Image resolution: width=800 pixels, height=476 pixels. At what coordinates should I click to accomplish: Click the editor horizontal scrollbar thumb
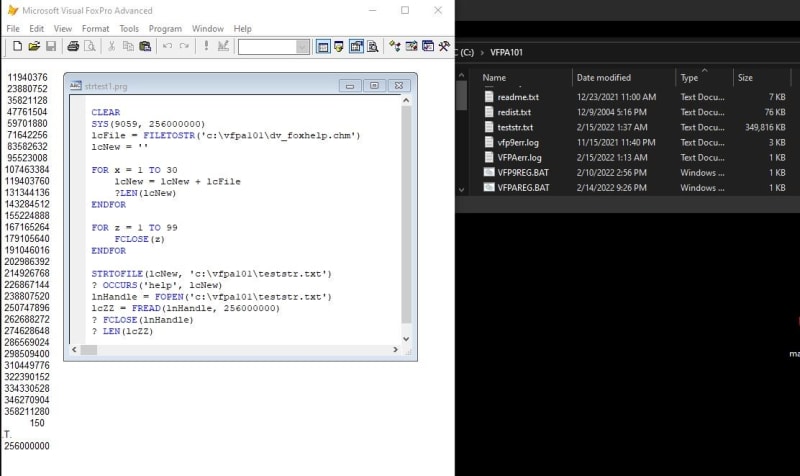pyautogui.click(x=89, y=349)
